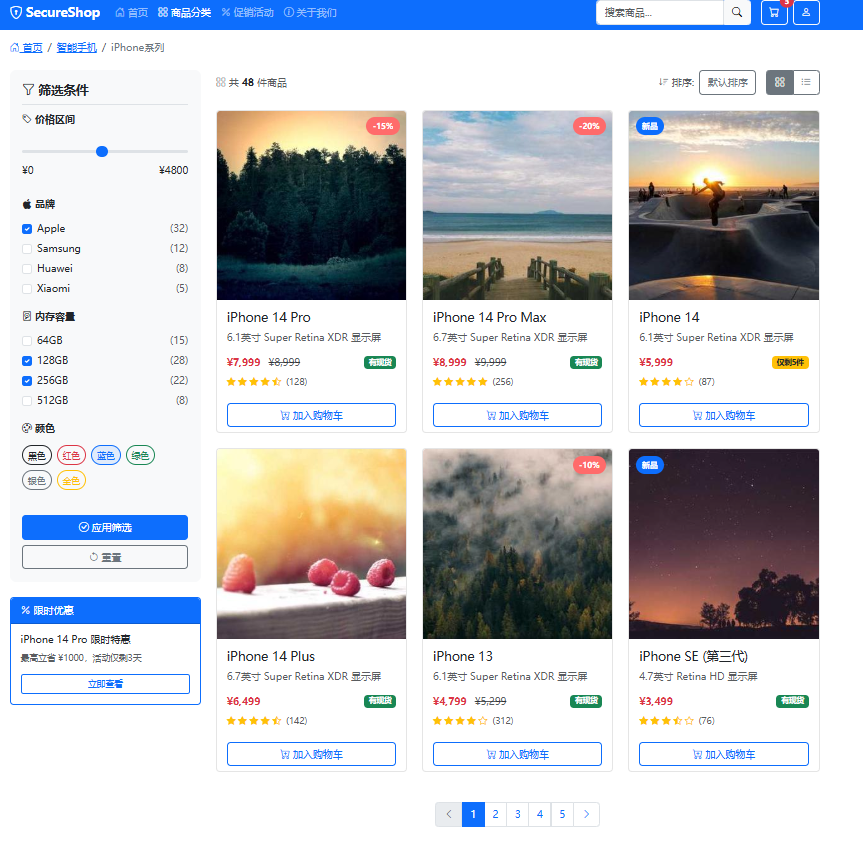
Task: Click the sort icon beside 排序
Action: [x=663, y=83]
